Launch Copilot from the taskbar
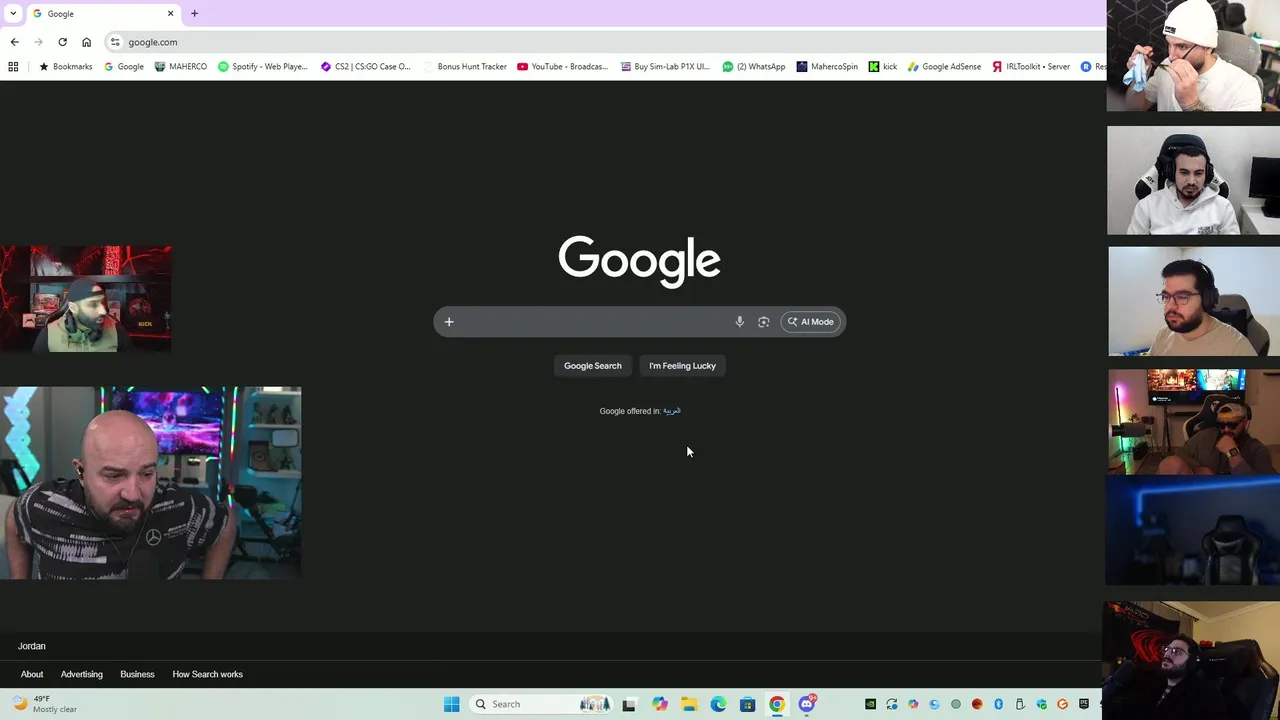The image size is (1280, 720). pos(660,704)
